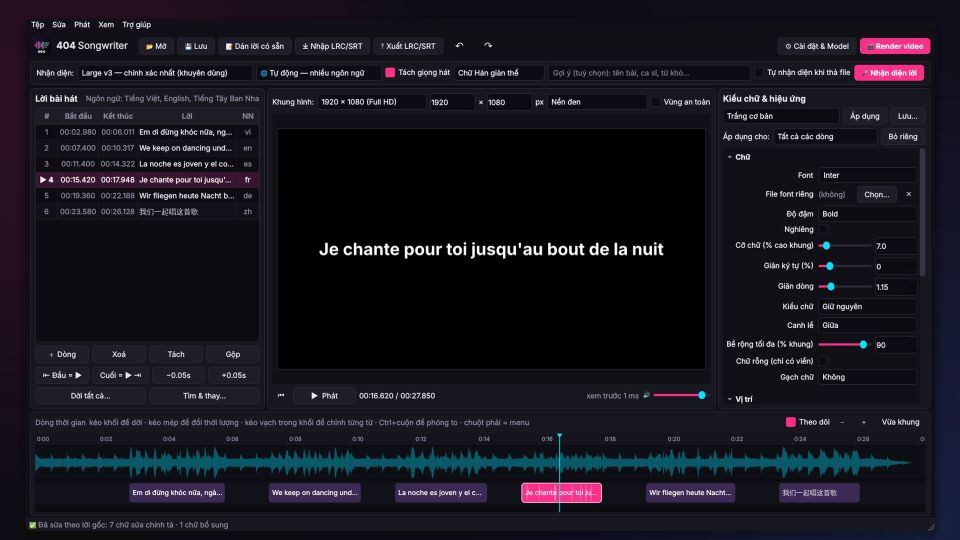Enable the Nghiêng italic checkbox
This screenshot has height=540, width=960.
823,230
